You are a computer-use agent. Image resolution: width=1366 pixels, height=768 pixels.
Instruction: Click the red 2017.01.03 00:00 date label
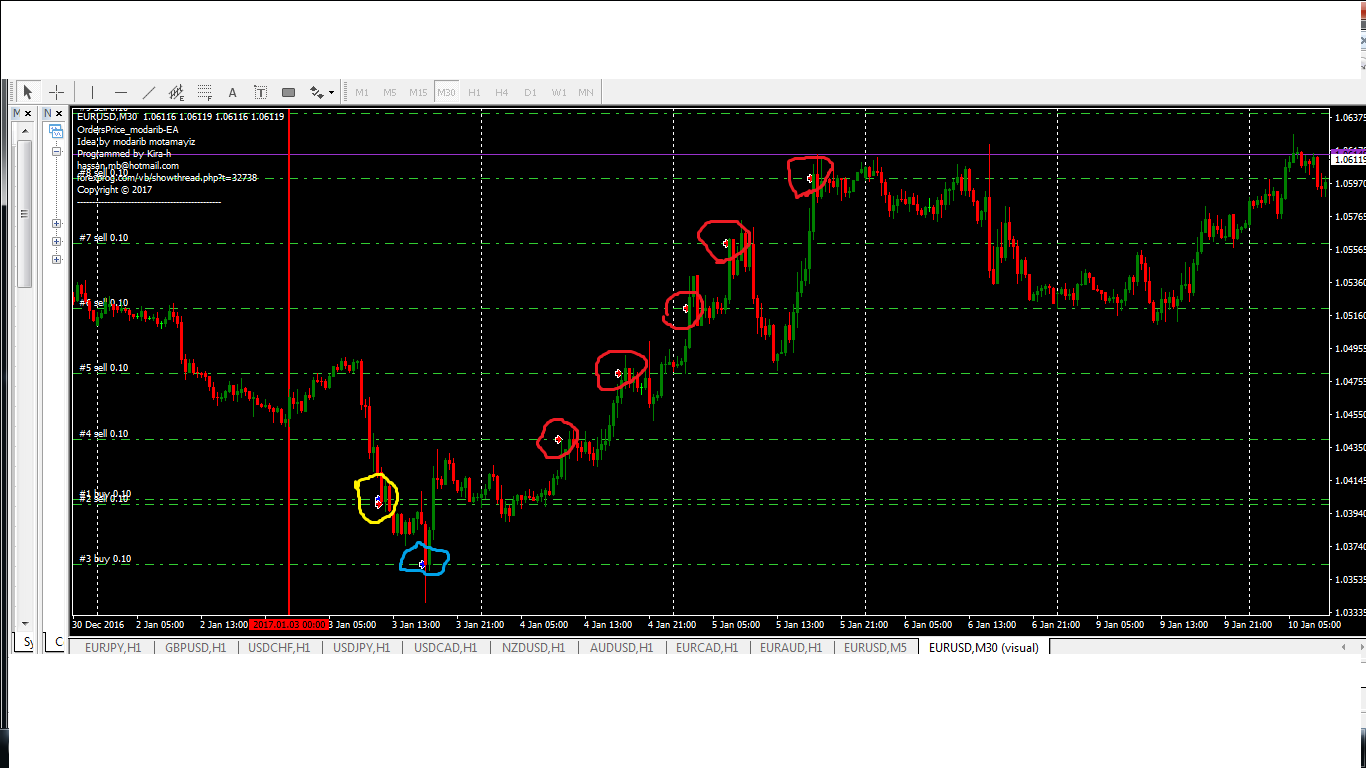pos(289,624)
